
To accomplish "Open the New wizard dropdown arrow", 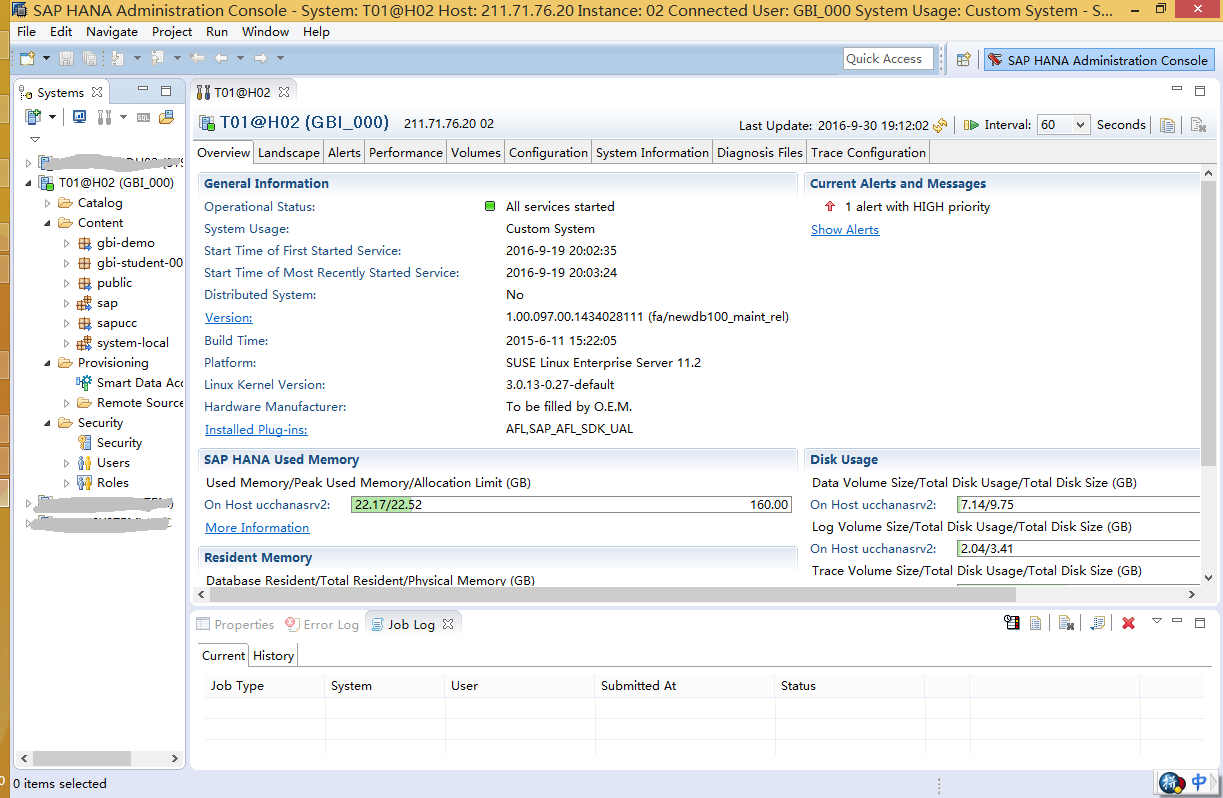I will 46,58.
